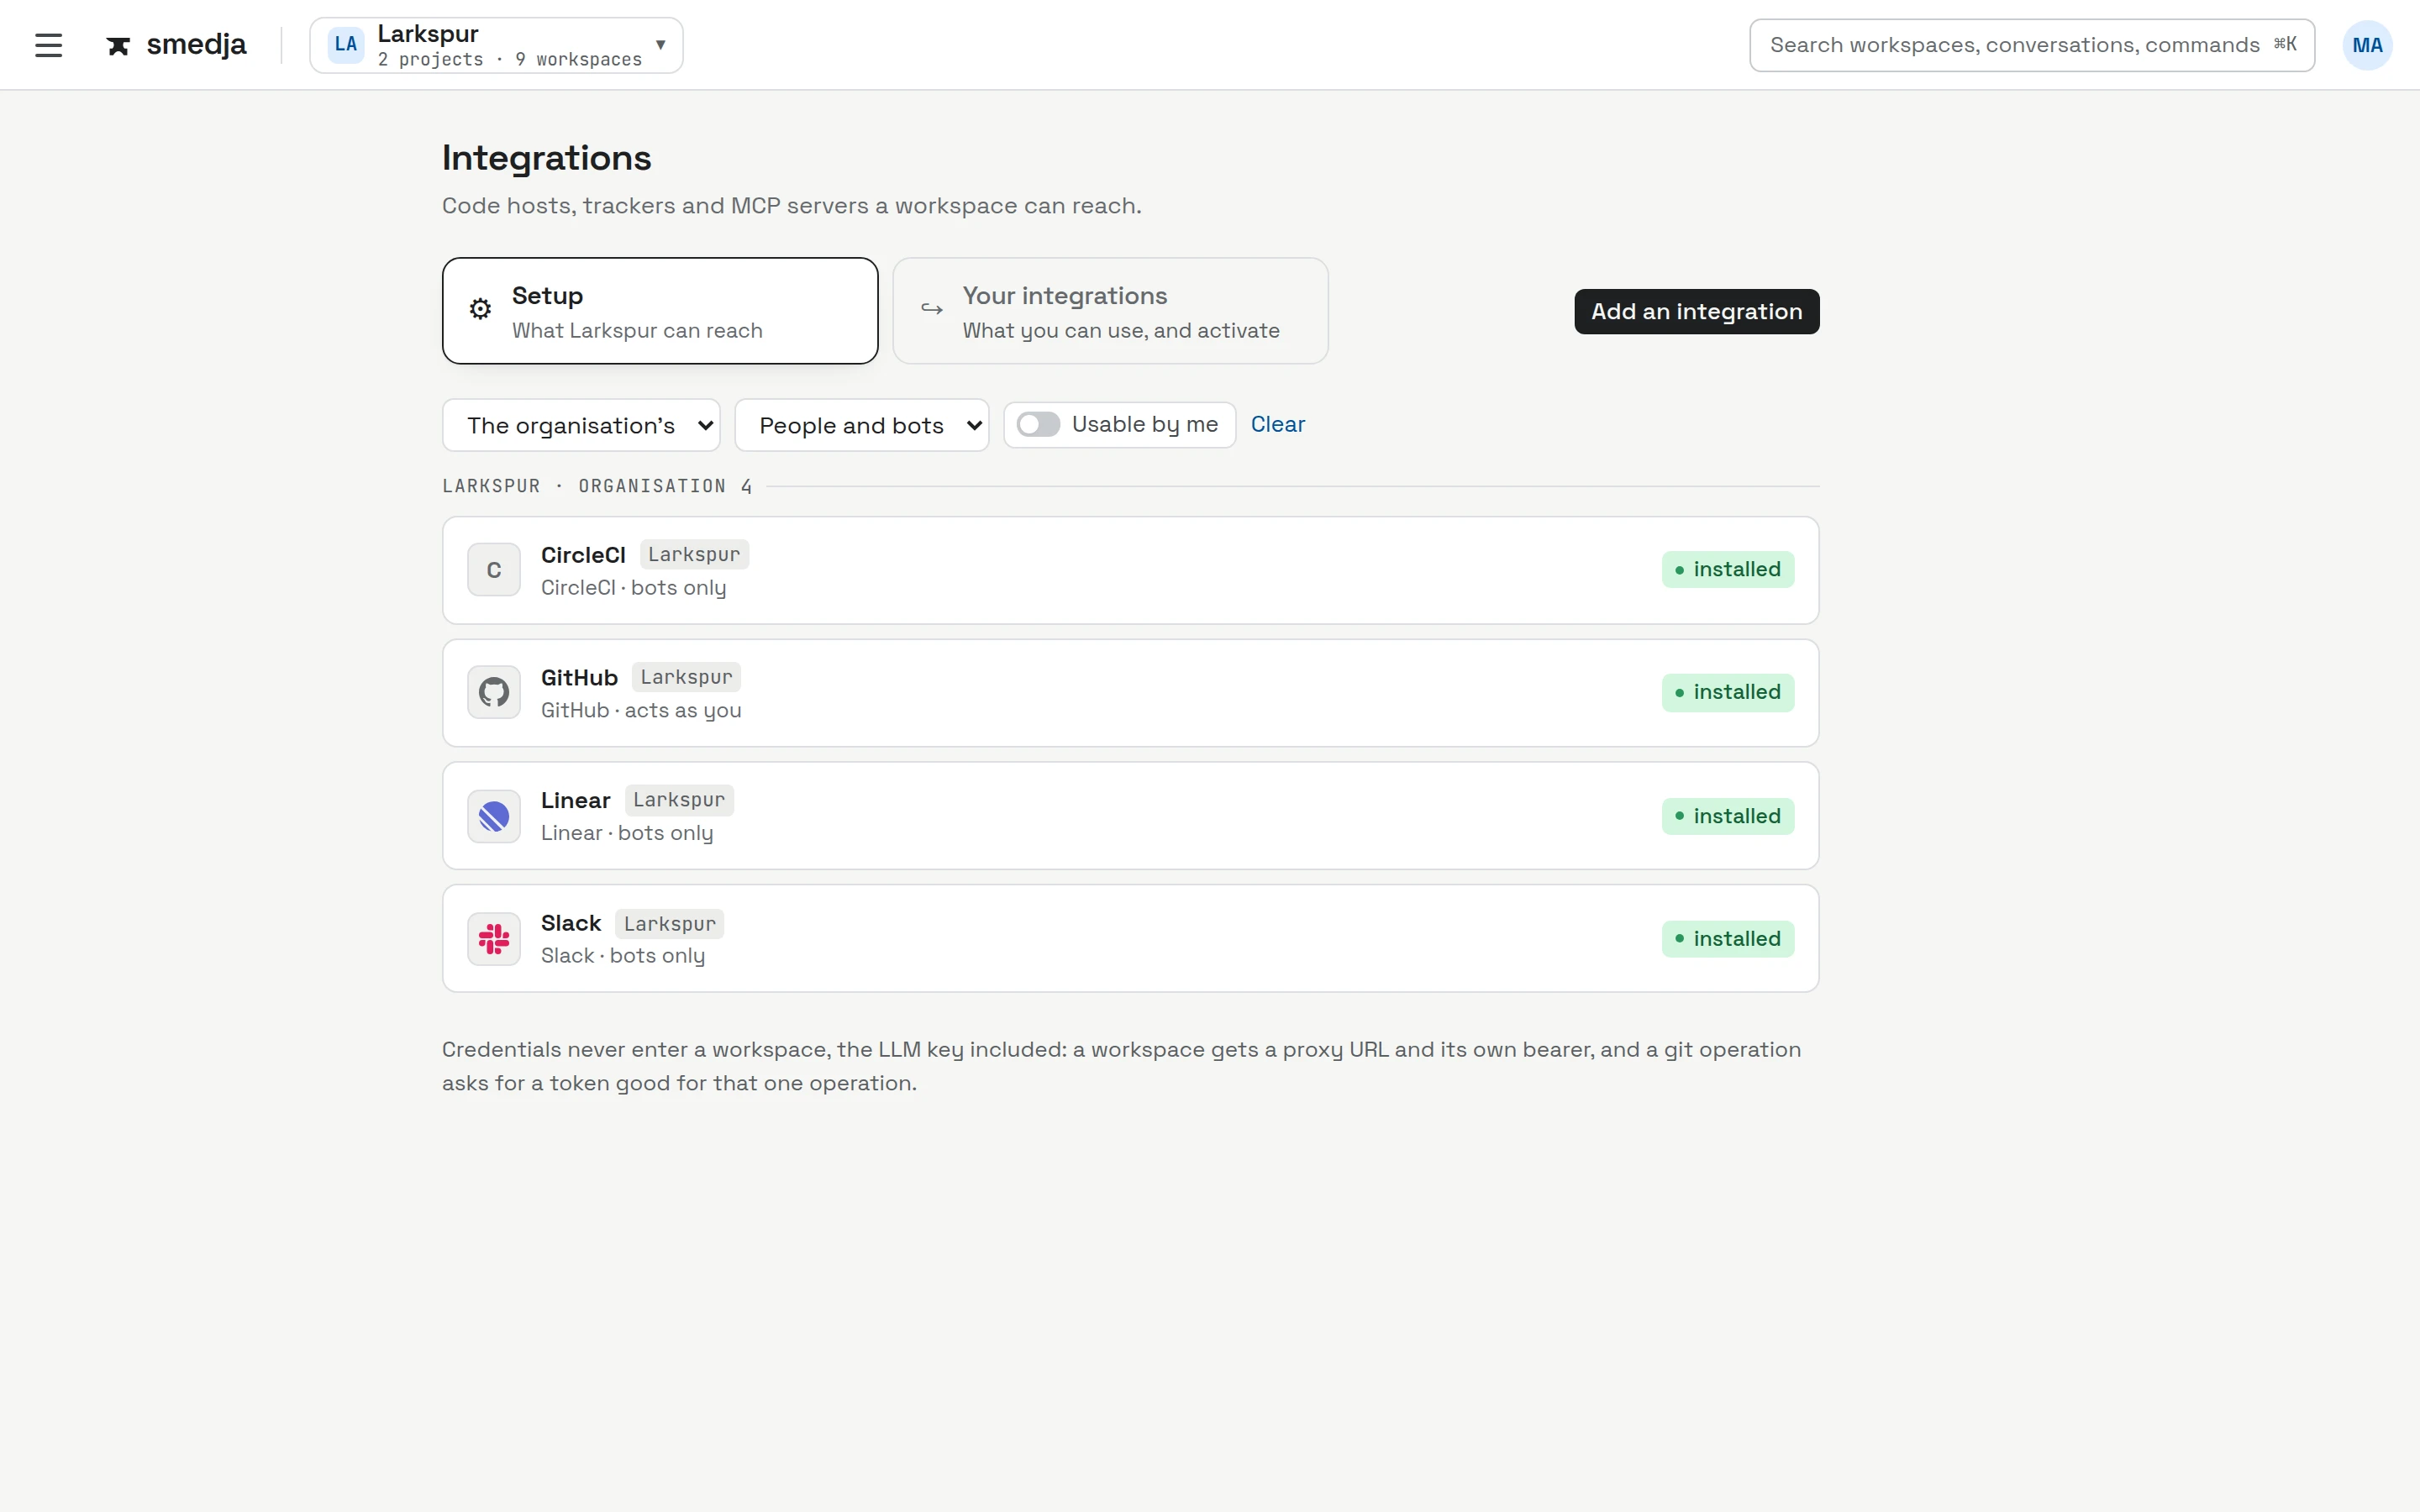The image size is (2420, 1512).
Task: Open the CircleCI integration row
Action: (x=1130, y=570)
